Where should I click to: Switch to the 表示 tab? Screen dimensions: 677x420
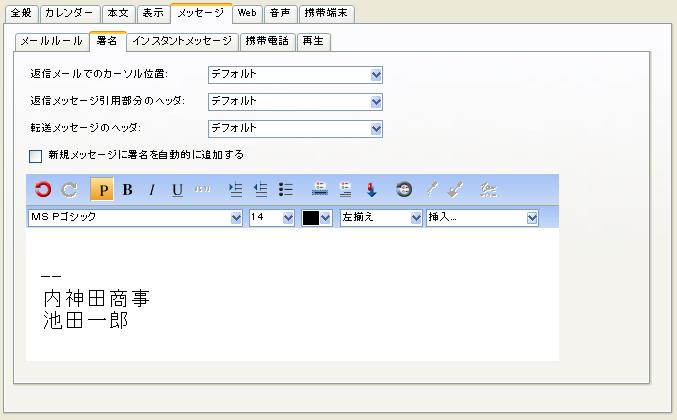click(x=153, y=13)
